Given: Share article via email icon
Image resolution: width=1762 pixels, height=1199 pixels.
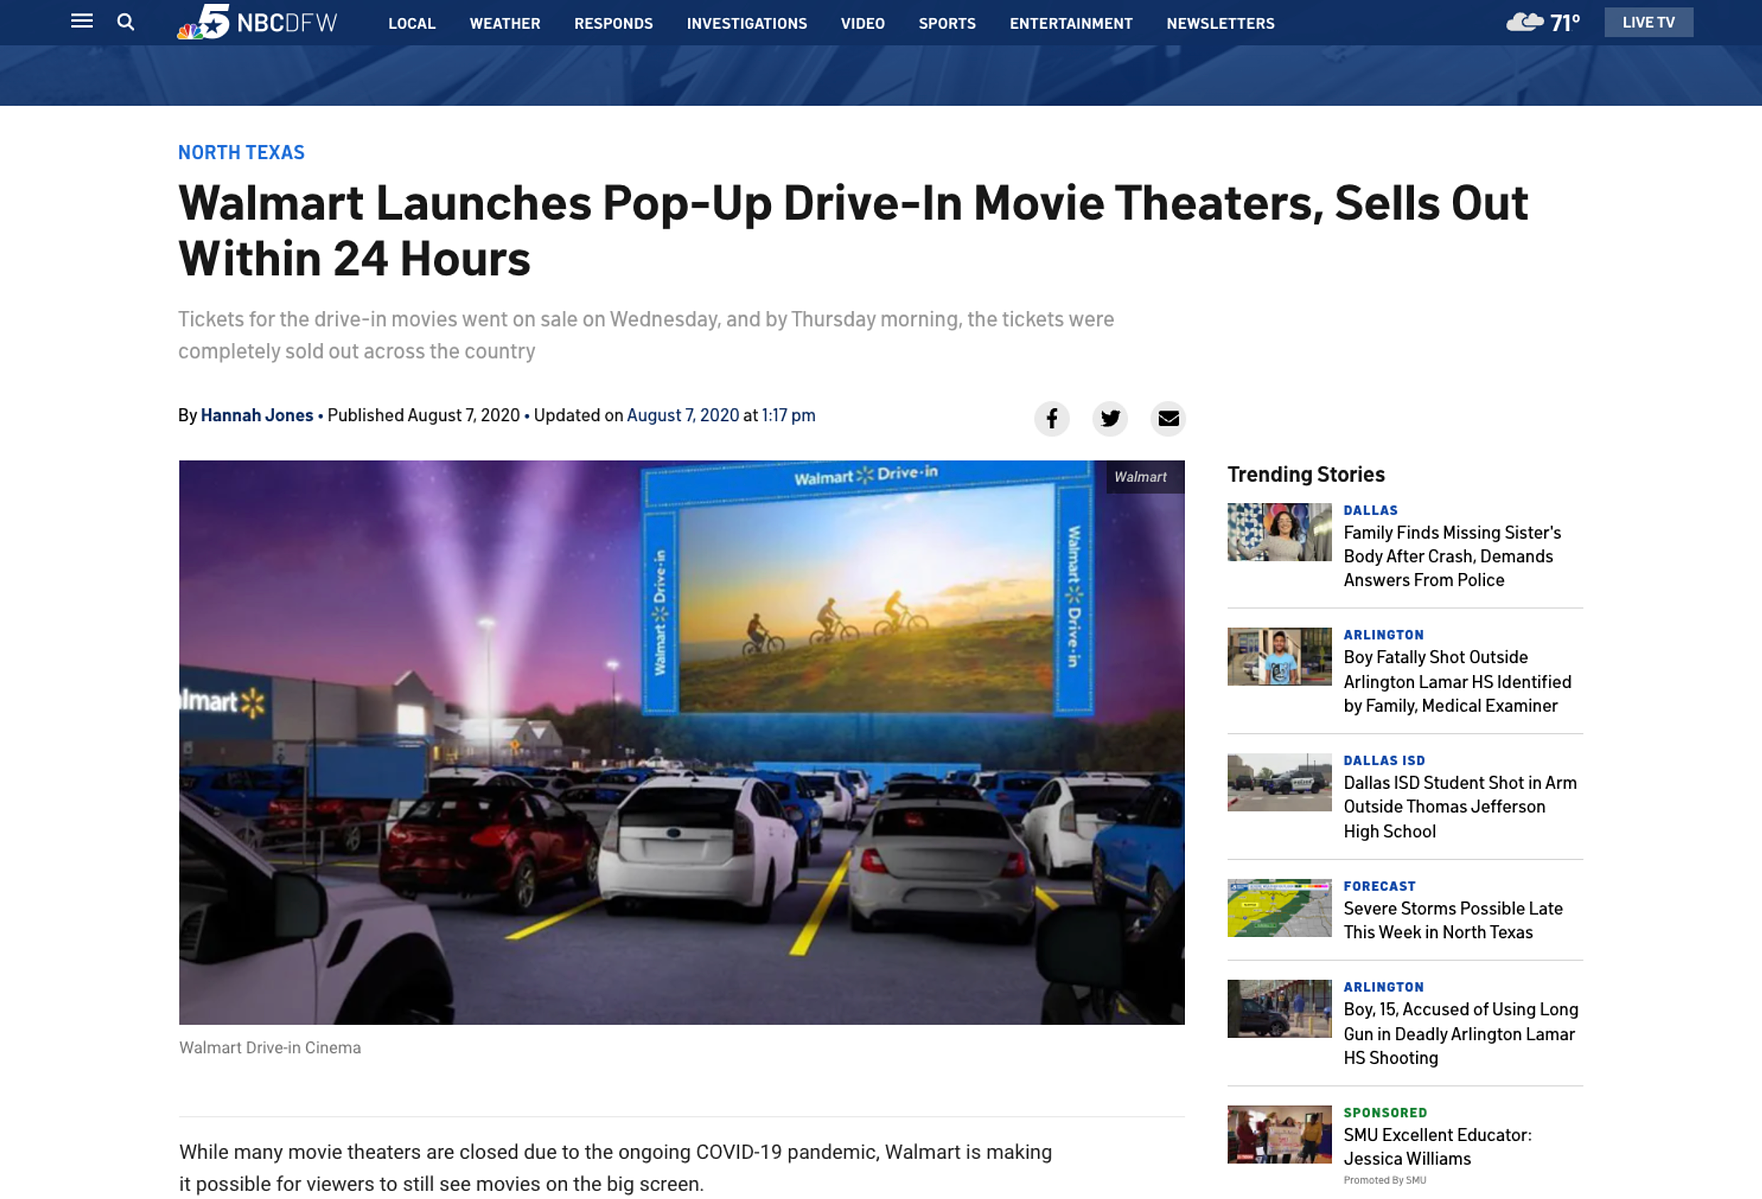Looking at the screenshot, I should tap(1168, 418).
